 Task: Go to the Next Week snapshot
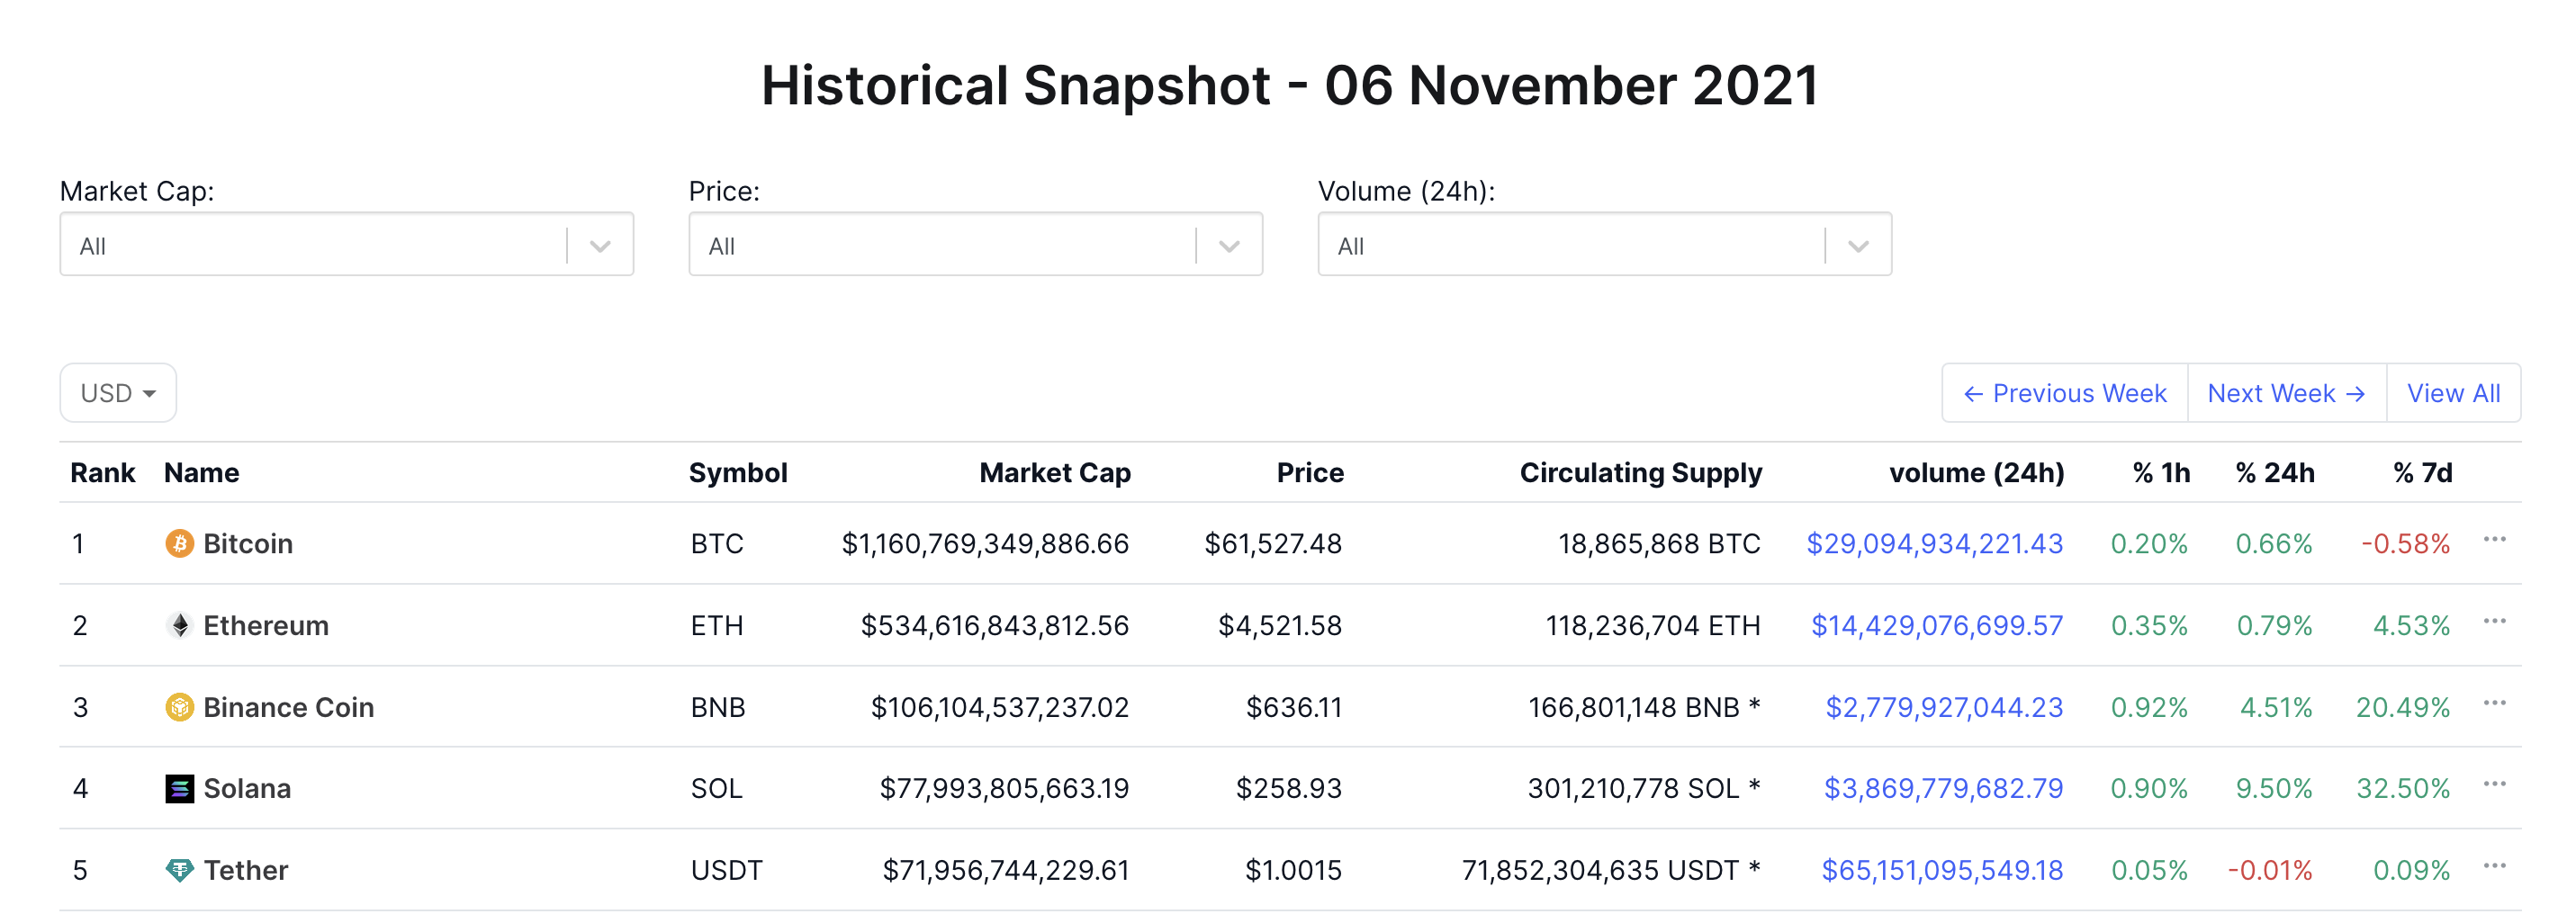click(2286, 393)
